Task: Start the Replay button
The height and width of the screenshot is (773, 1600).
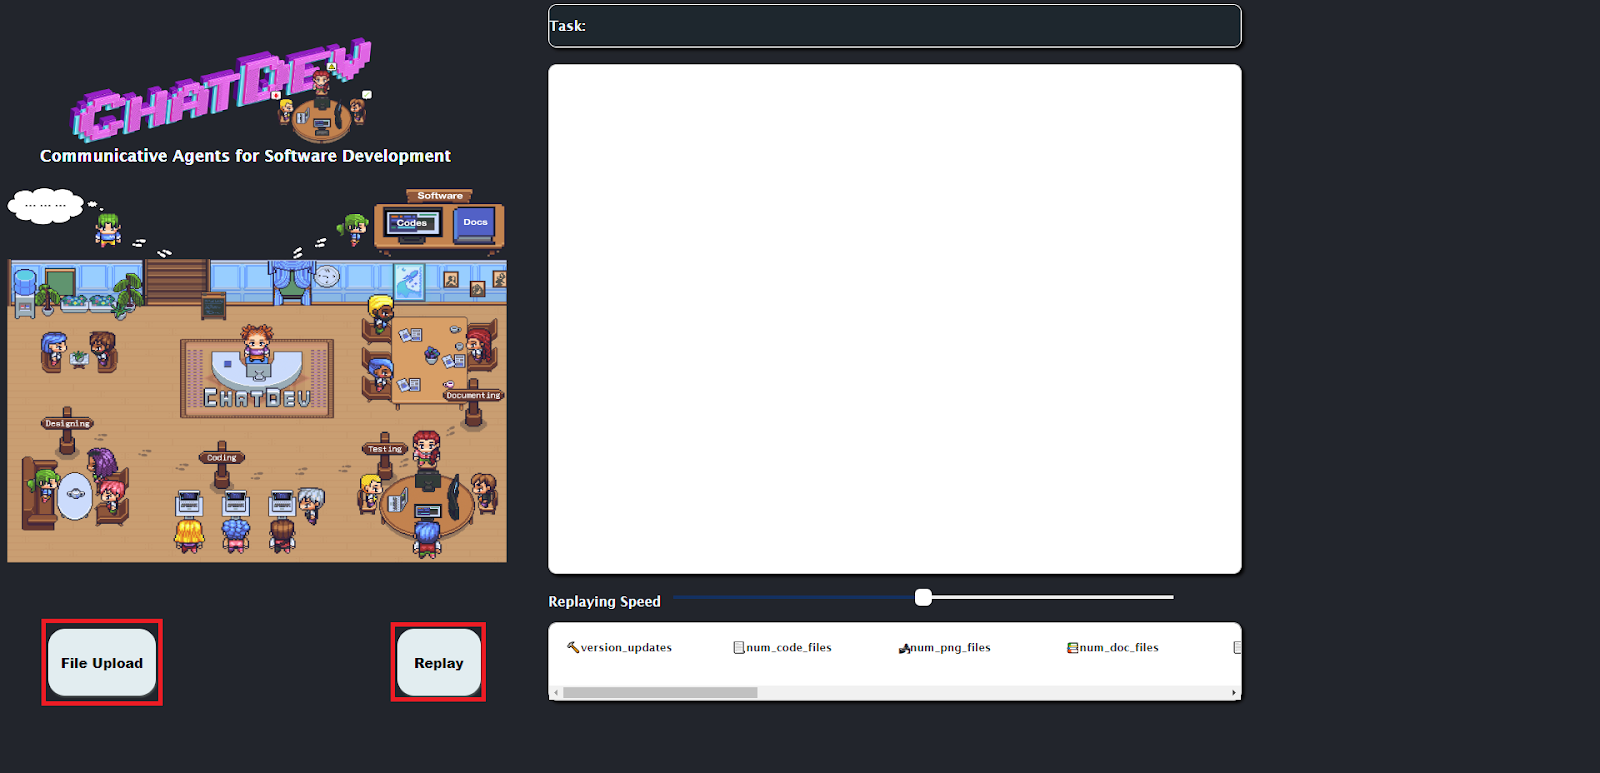Action: (438, 662)
